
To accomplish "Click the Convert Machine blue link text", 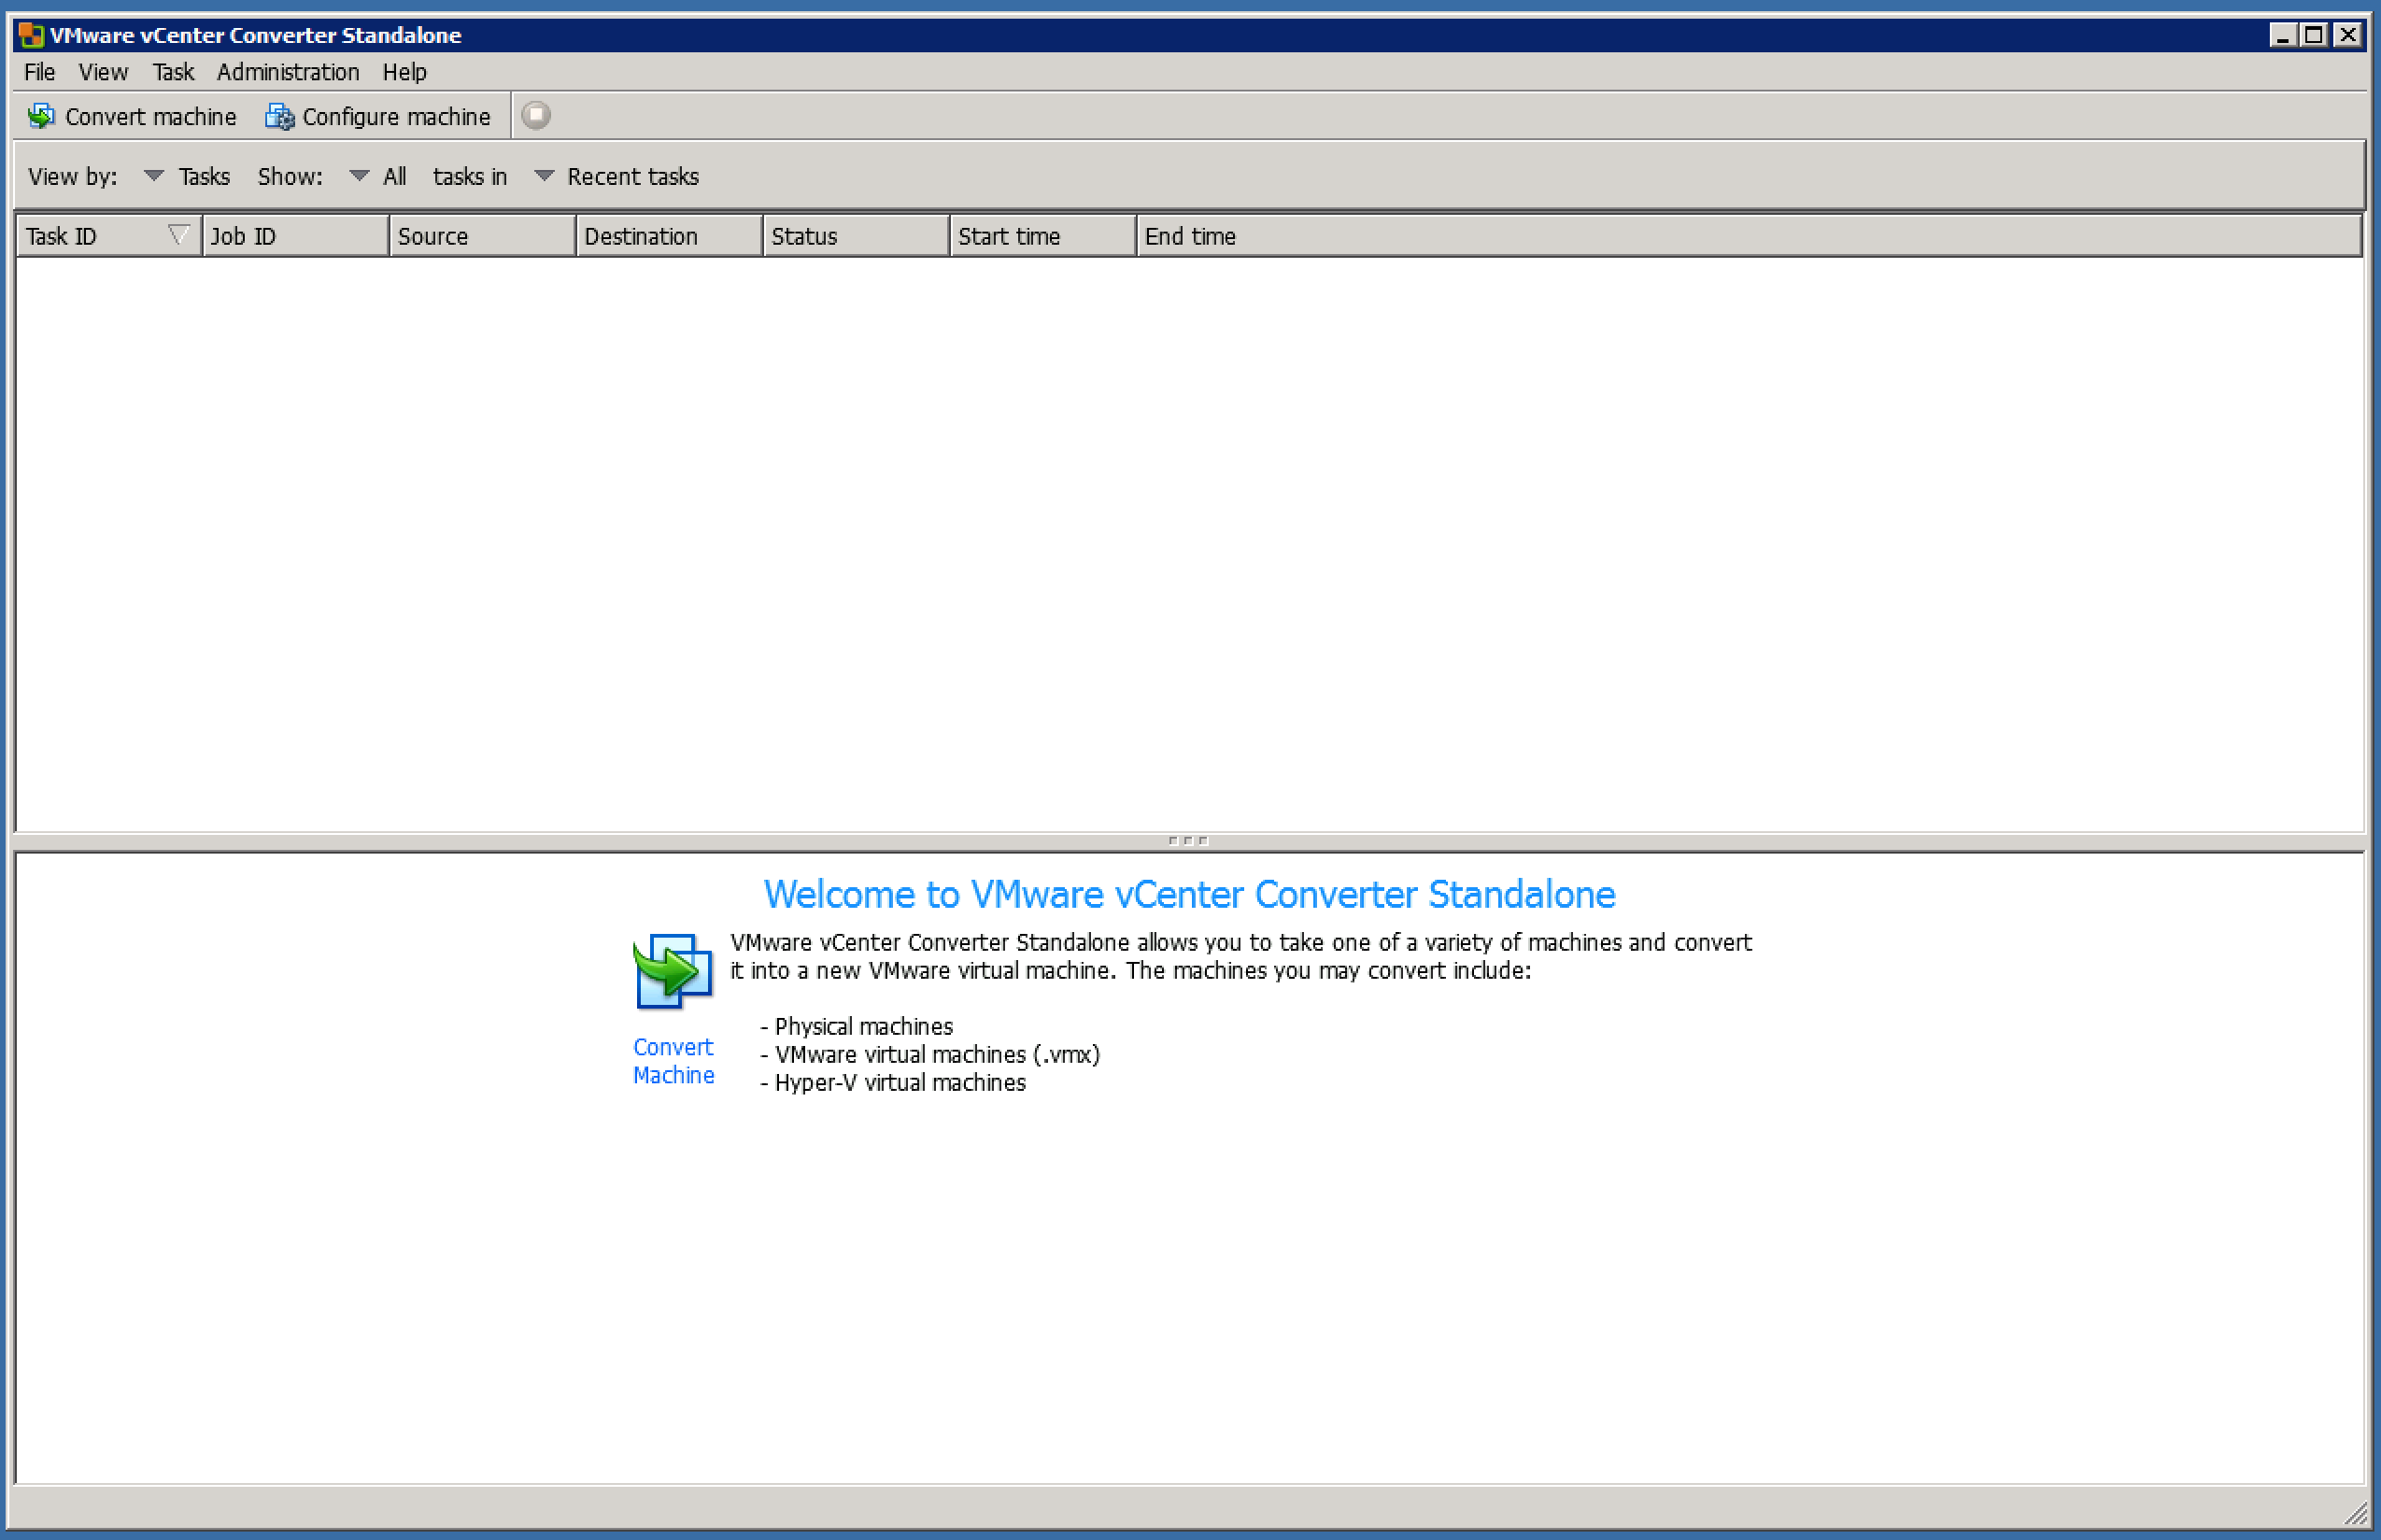I will click(673, 1061).
